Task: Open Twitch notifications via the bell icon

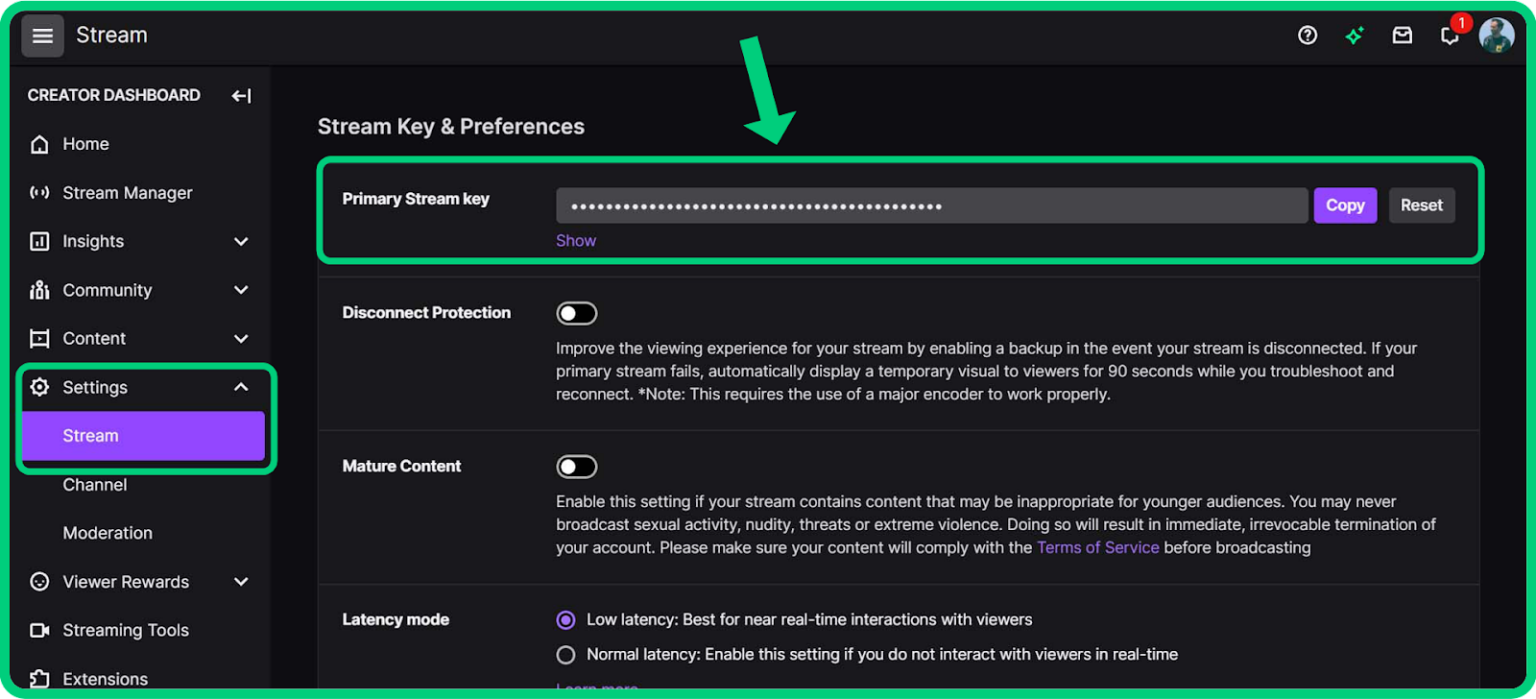Action: pos(1449,35)
